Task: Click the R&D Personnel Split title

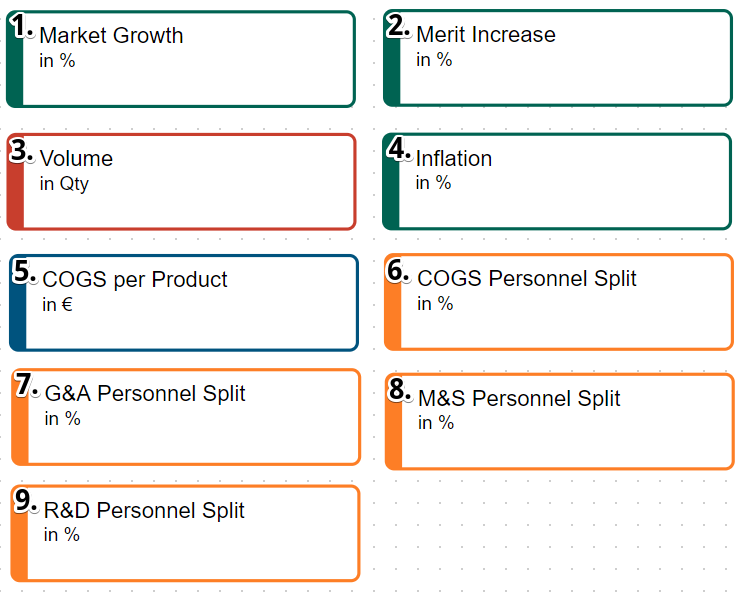Action: pos(144,511)
